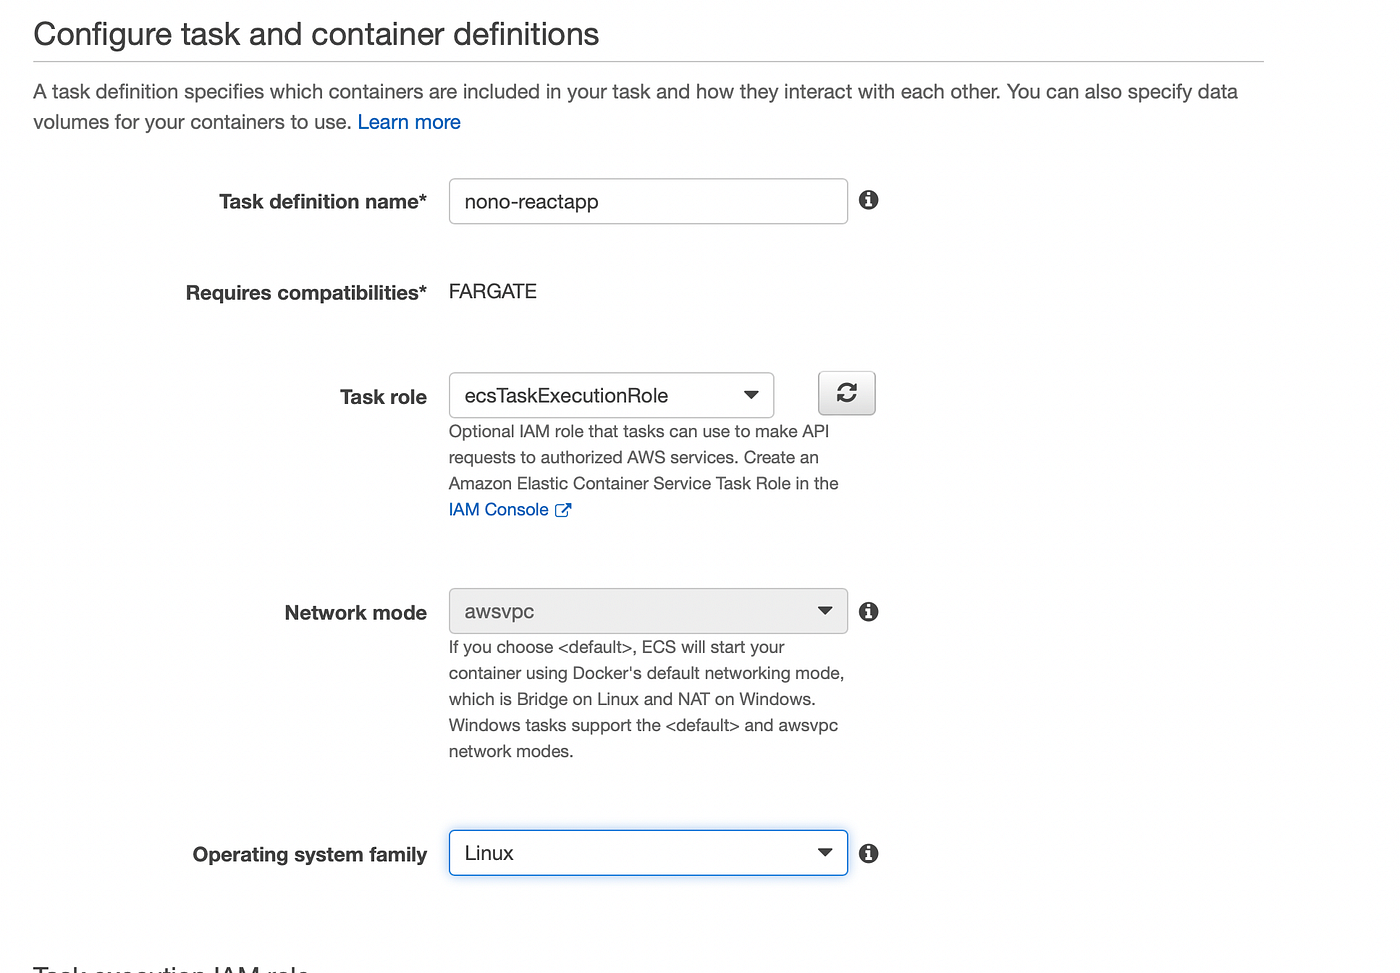Click the caret arrow in Network mode dropdown
Screen dimensions: 1400x973
[825, 611]
